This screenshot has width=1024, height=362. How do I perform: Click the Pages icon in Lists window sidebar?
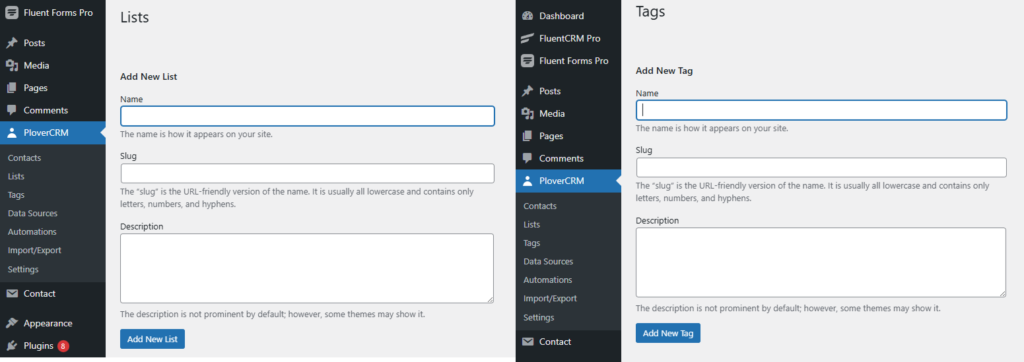[12, 88]
